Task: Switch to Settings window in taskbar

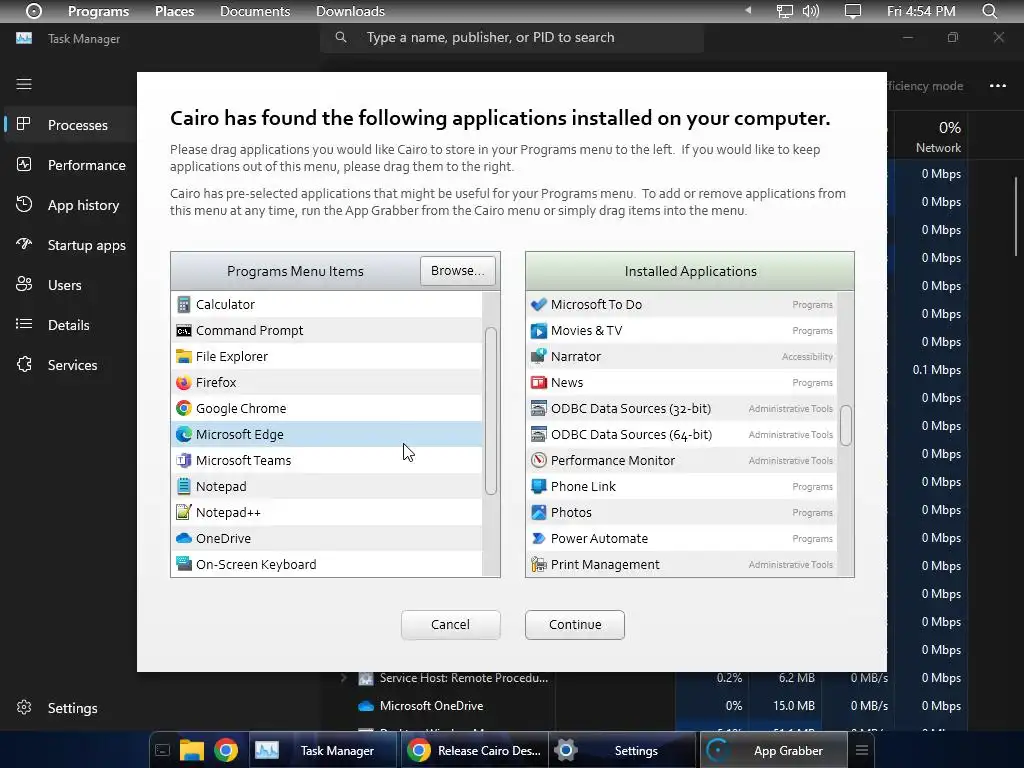Action: (x=624, y=750)
